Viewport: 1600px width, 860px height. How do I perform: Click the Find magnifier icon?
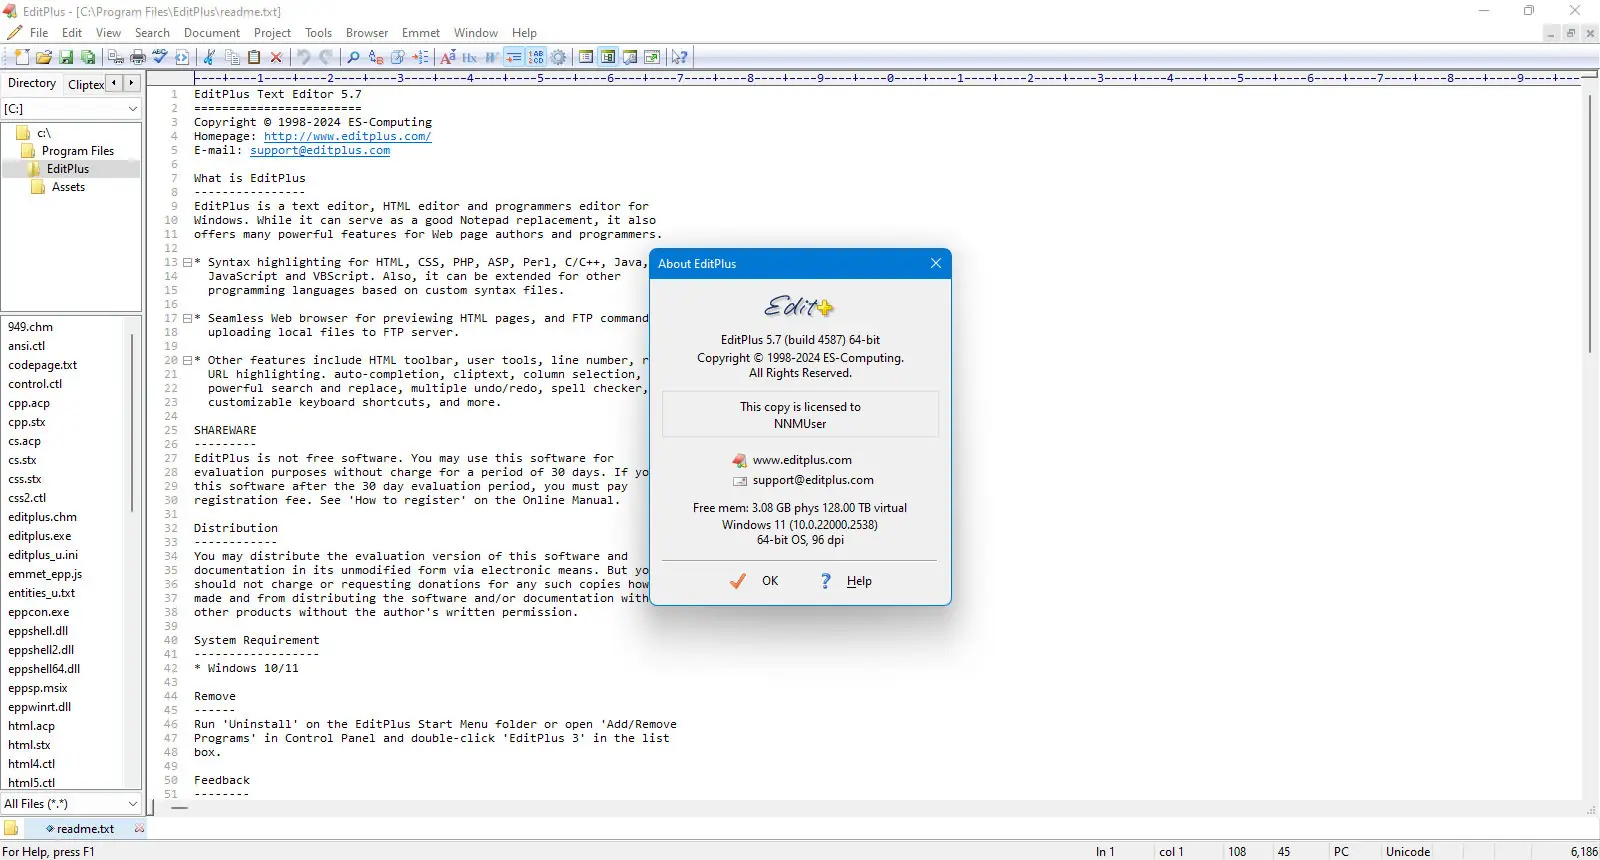[353, 57]
